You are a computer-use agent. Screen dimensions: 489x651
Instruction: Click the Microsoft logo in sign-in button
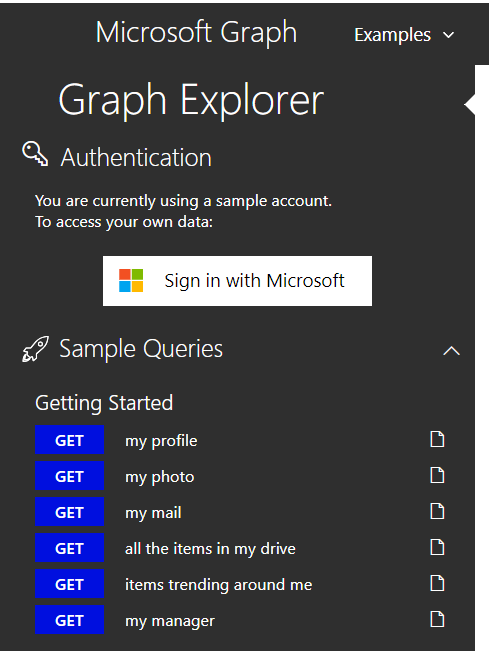[x=131, y=281]
